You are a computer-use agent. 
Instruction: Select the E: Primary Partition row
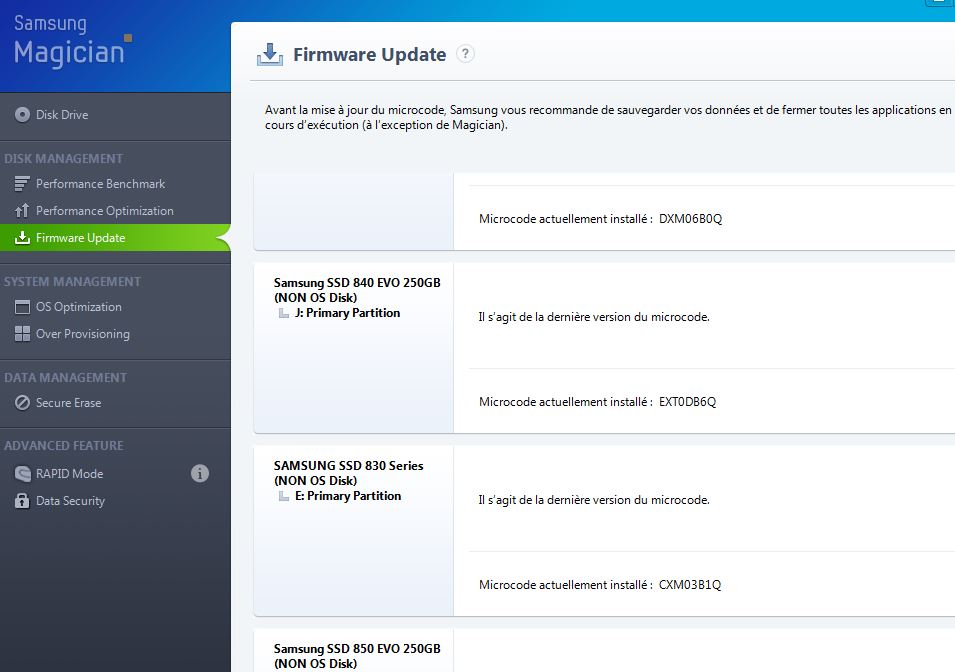348,496
